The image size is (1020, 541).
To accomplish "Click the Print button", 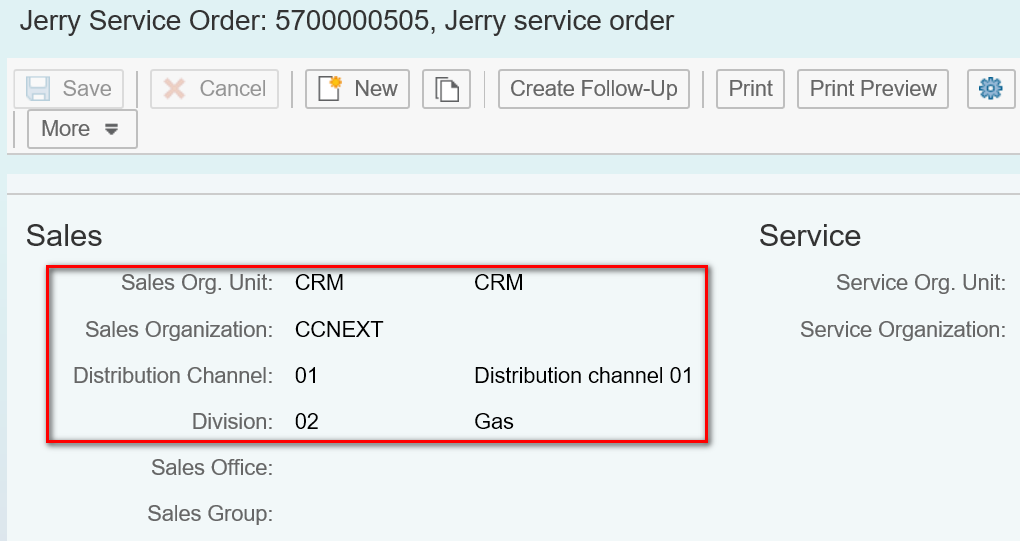I will 750,89.
